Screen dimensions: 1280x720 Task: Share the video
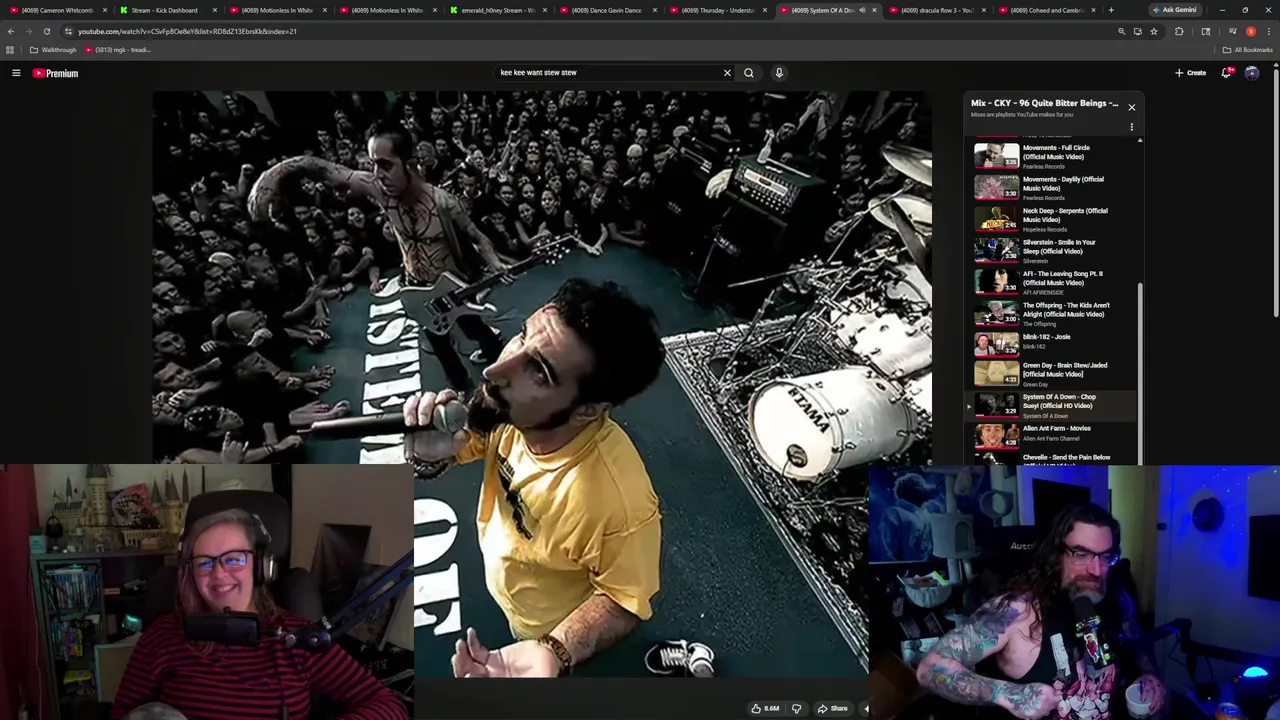pos(832,709)
